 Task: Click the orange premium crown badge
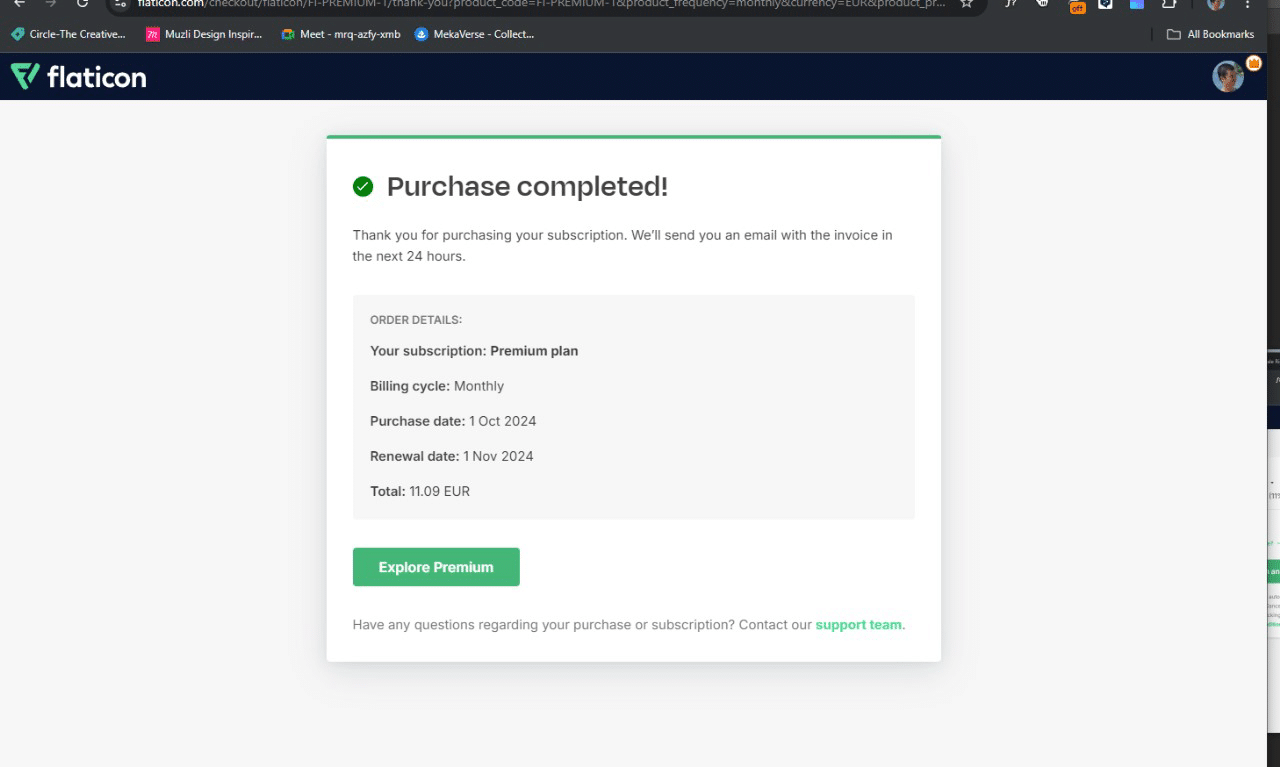tap(1253, 64)
